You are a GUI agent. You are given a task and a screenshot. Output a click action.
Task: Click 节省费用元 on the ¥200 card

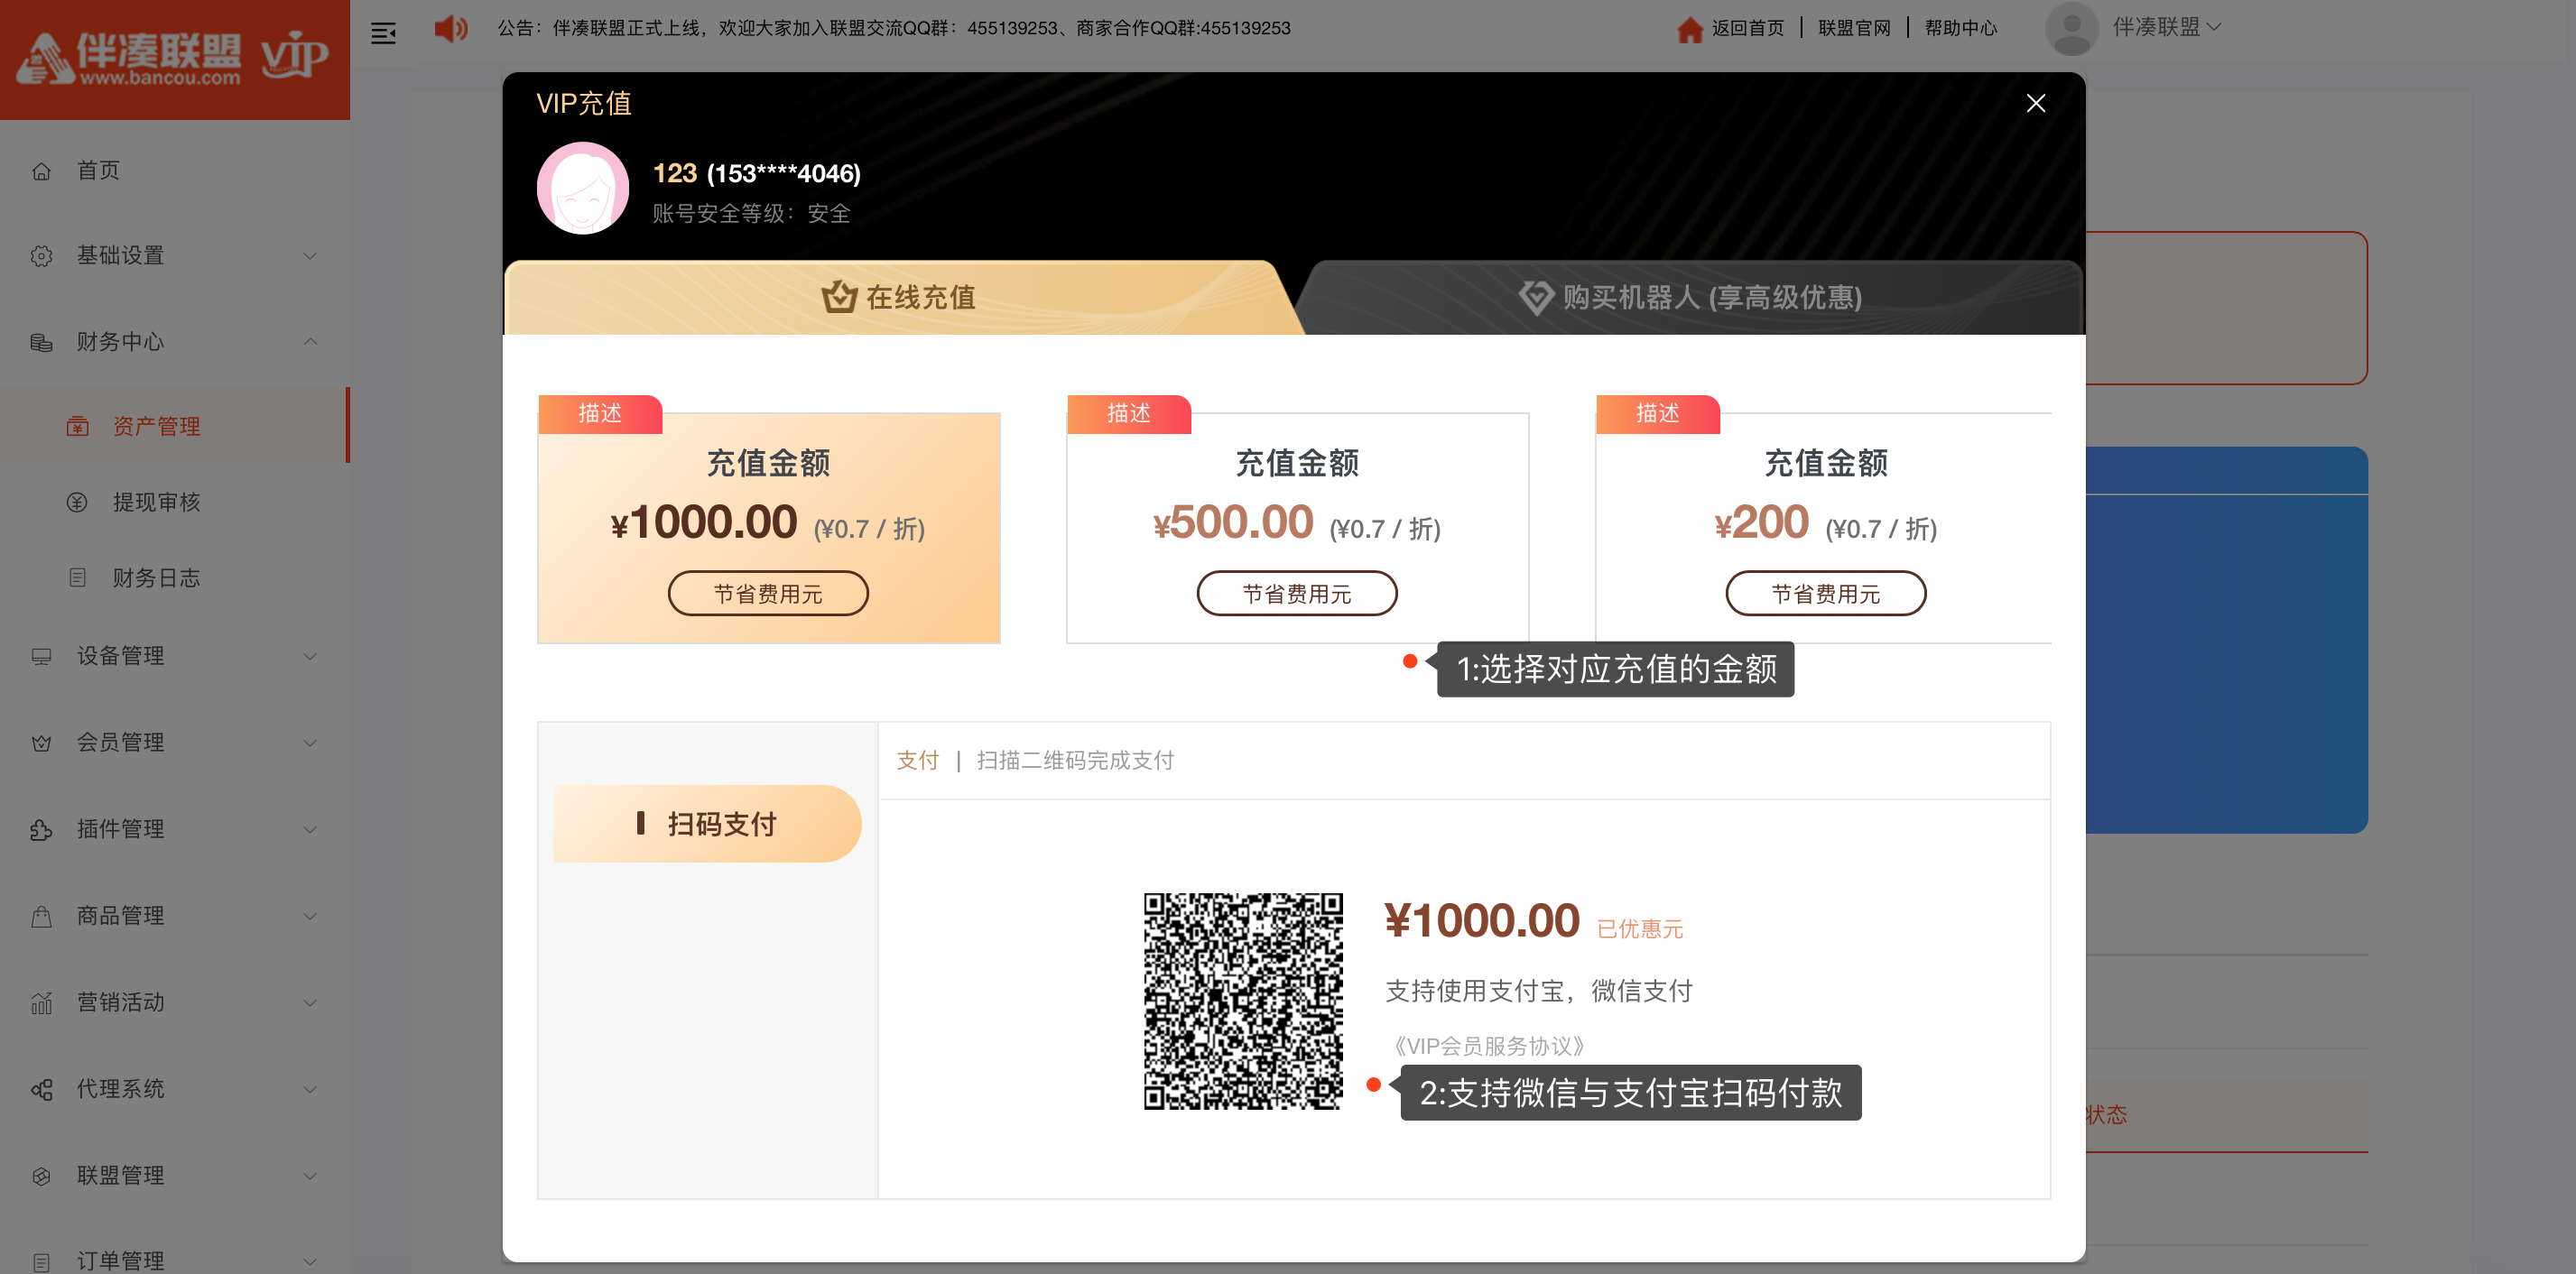(1826, 594)
